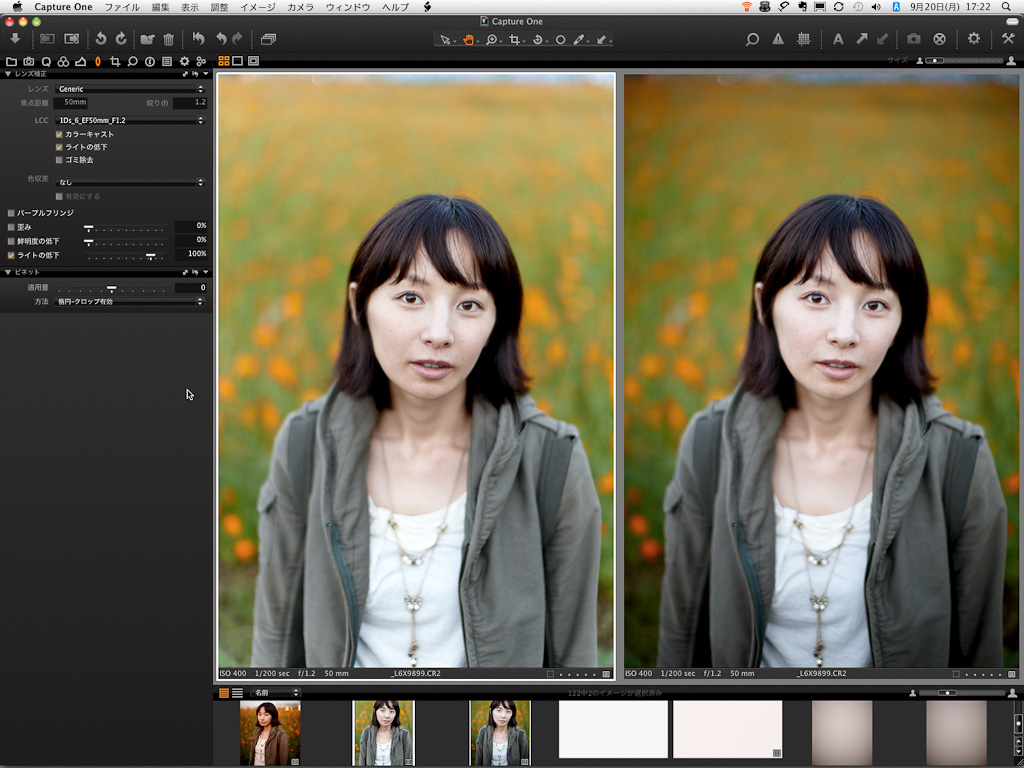Select the first portrait thumbnail in browser

270,733
